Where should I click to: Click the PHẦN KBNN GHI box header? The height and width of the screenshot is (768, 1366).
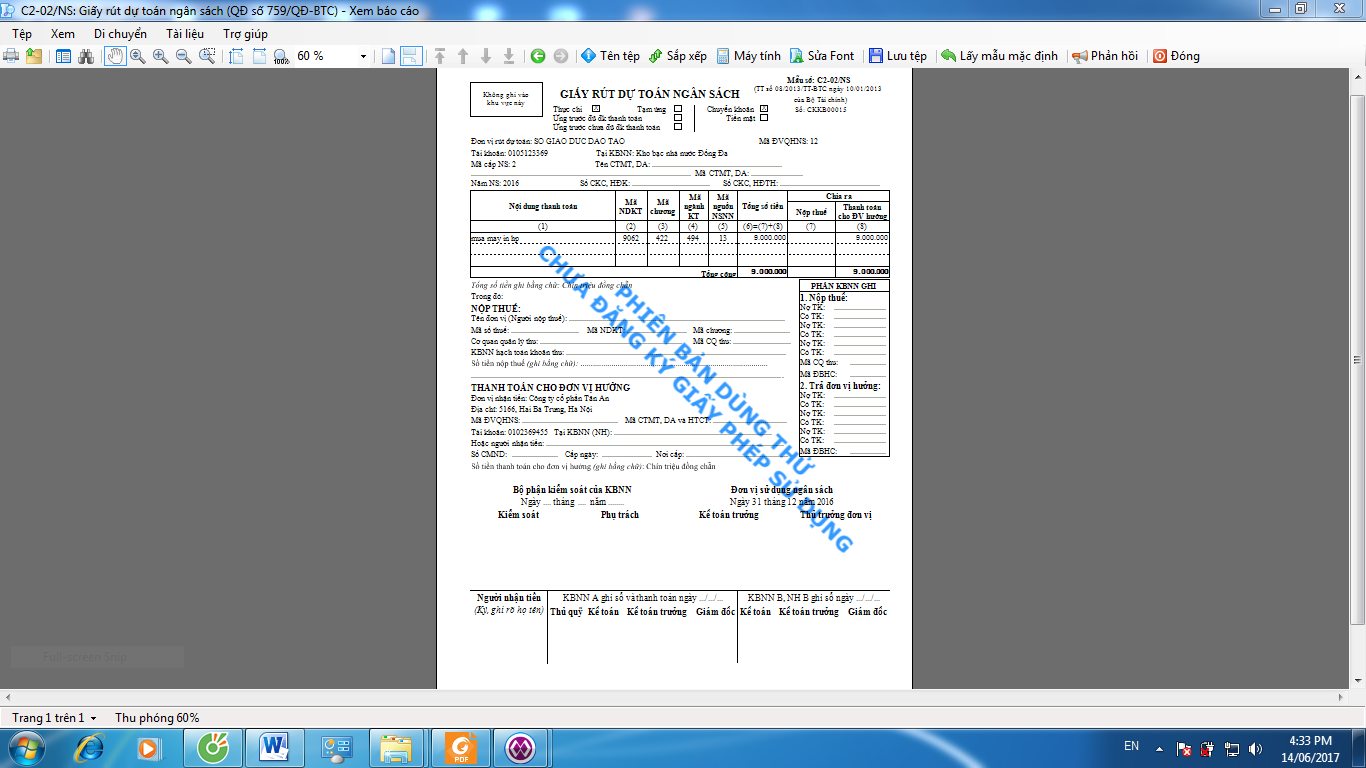pyautogui.click(x=843, y=286)
